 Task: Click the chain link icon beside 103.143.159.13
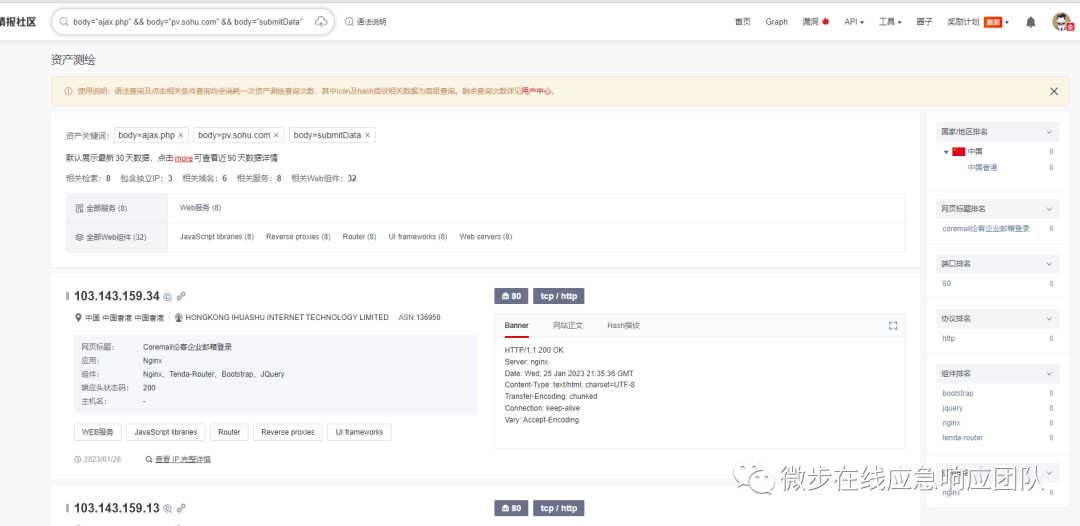(x=181, y=508)
